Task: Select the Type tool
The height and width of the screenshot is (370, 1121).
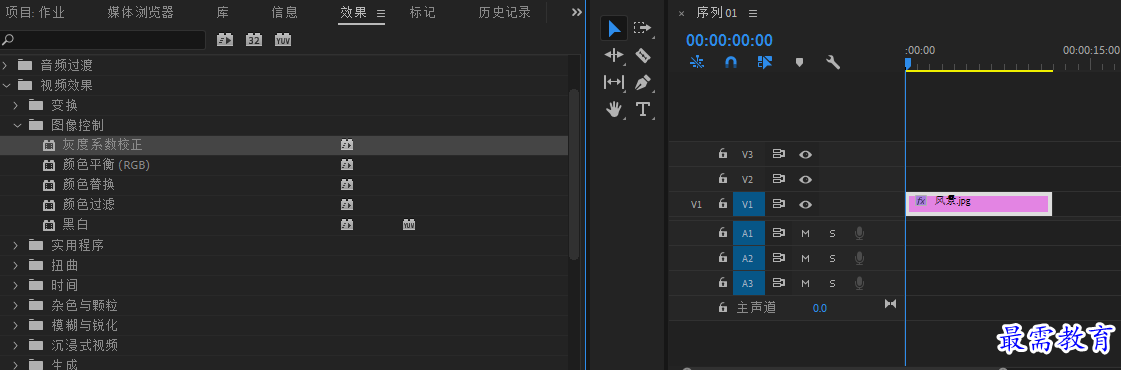Action: tap(643, 109)
